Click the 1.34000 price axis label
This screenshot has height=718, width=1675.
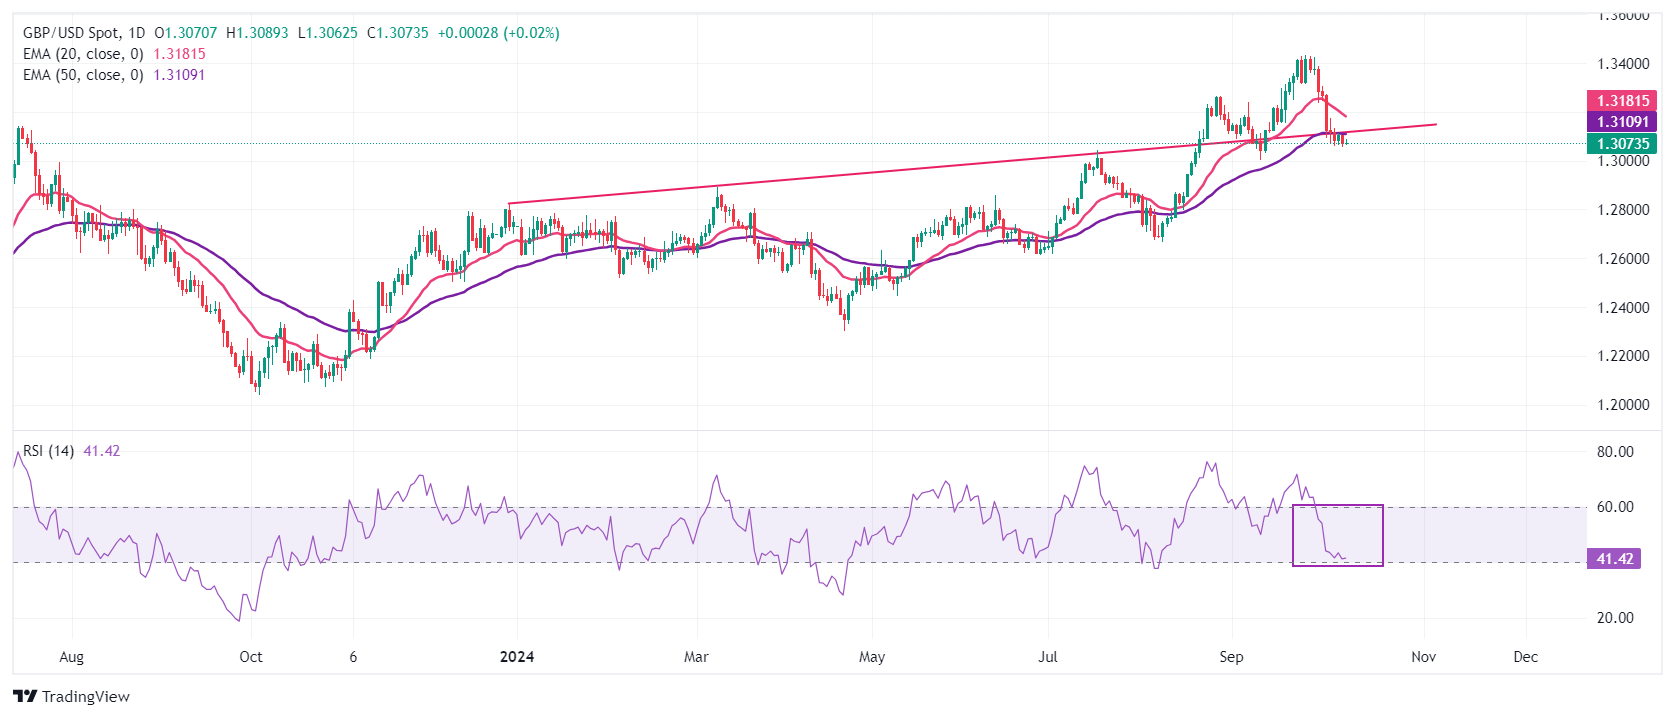(x=1622, y=64)
